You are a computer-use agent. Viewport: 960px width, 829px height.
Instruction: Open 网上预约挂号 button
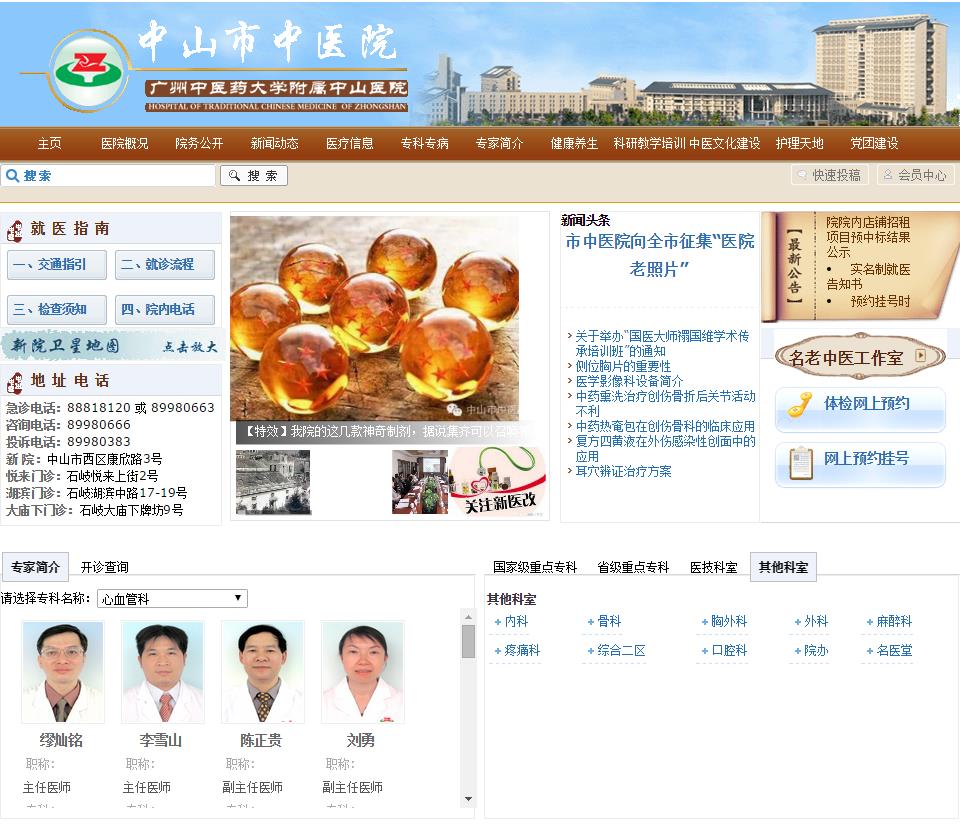(x=860, y=463)
